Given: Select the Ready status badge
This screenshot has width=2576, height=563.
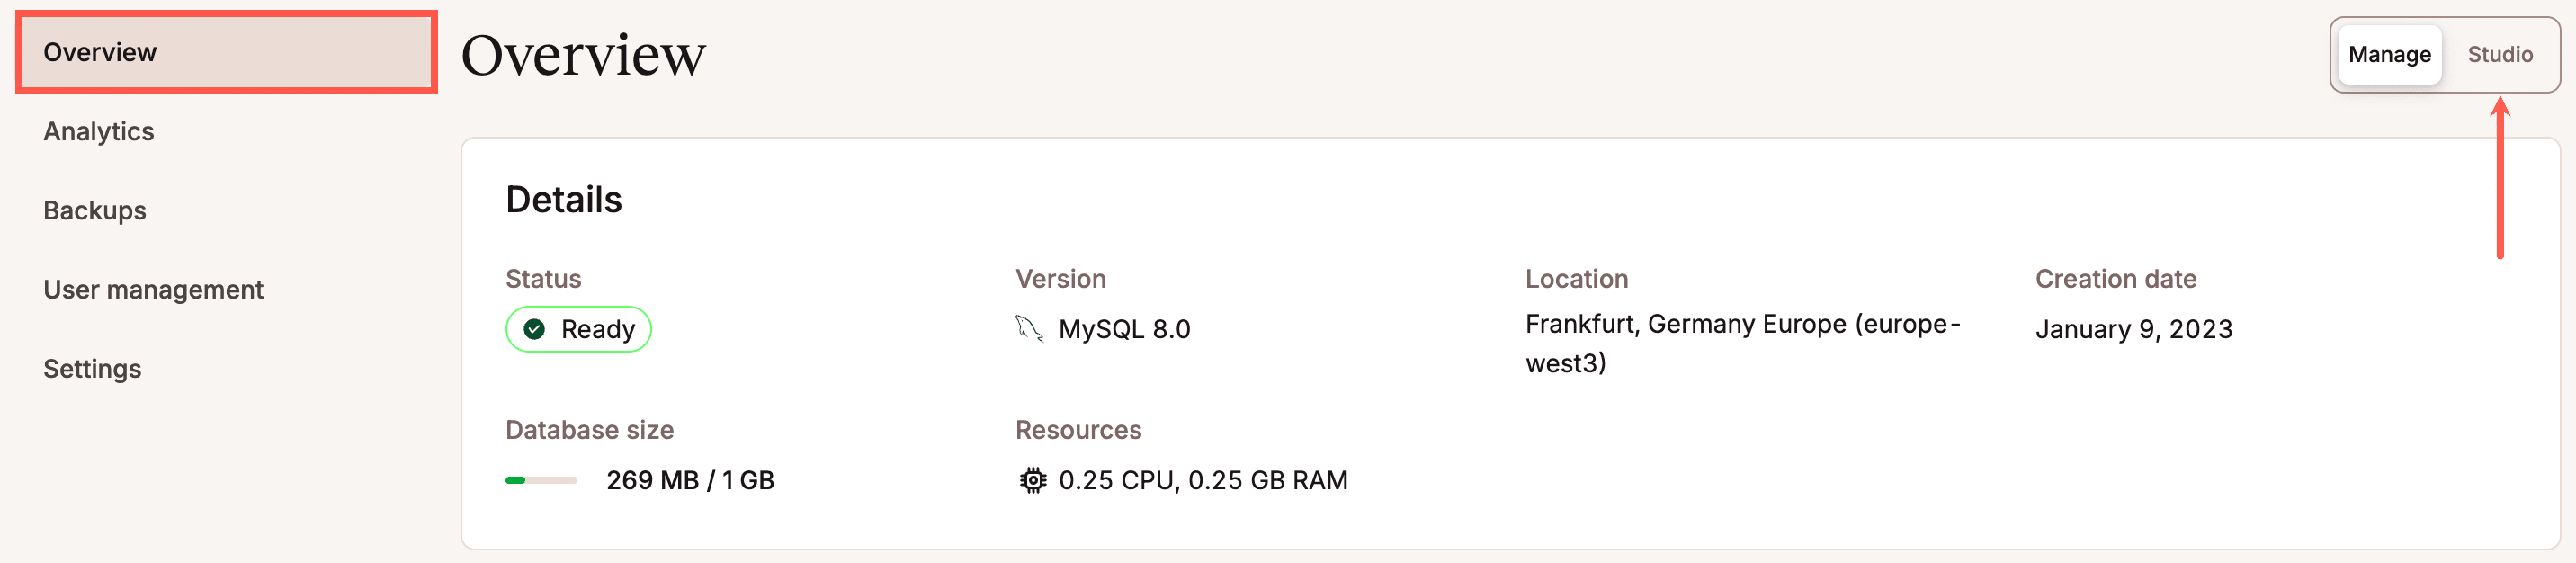Looking at the screenshot, I should (x=578, y=328).
